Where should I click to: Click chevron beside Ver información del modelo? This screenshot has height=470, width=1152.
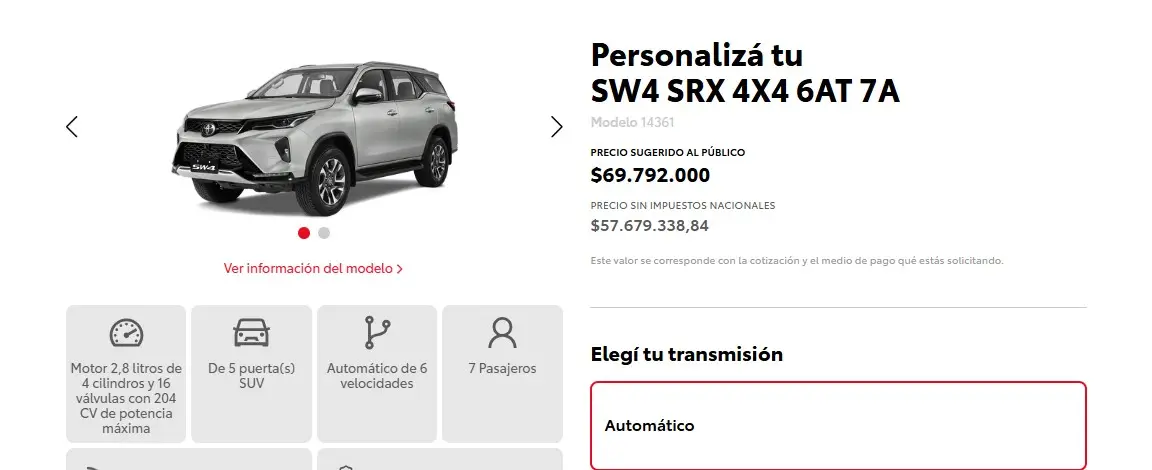pos(400,269)
